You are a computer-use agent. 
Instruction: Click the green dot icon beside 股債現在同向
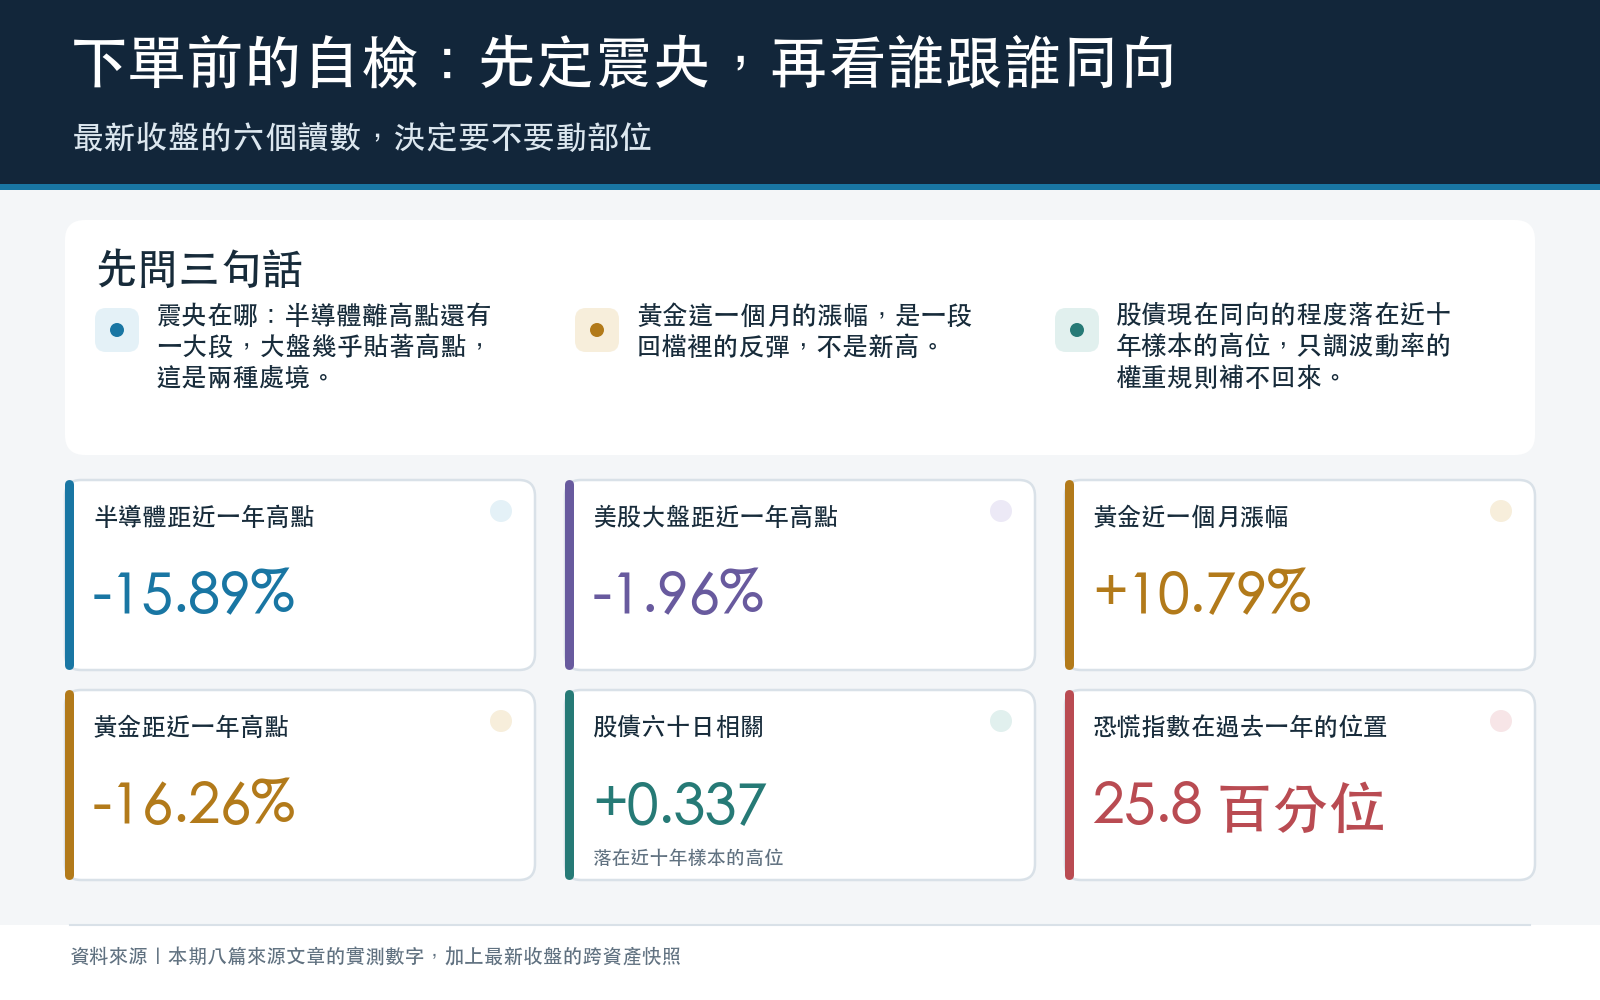[1077, 330]
